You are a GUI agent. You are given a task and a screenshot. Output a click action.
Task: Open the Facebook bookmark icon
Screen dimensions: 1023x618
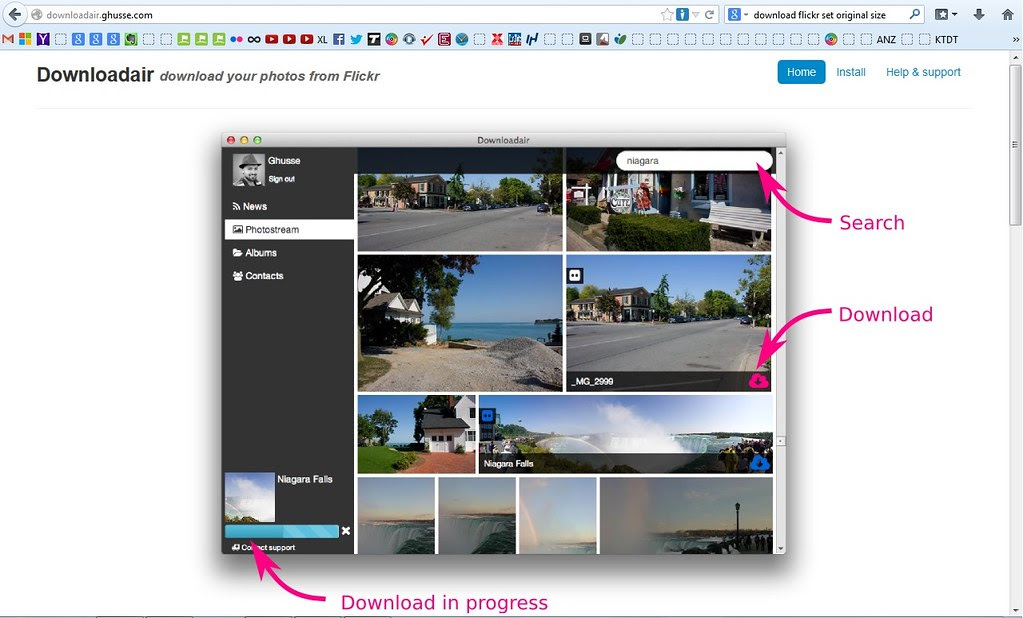point(339,39)
